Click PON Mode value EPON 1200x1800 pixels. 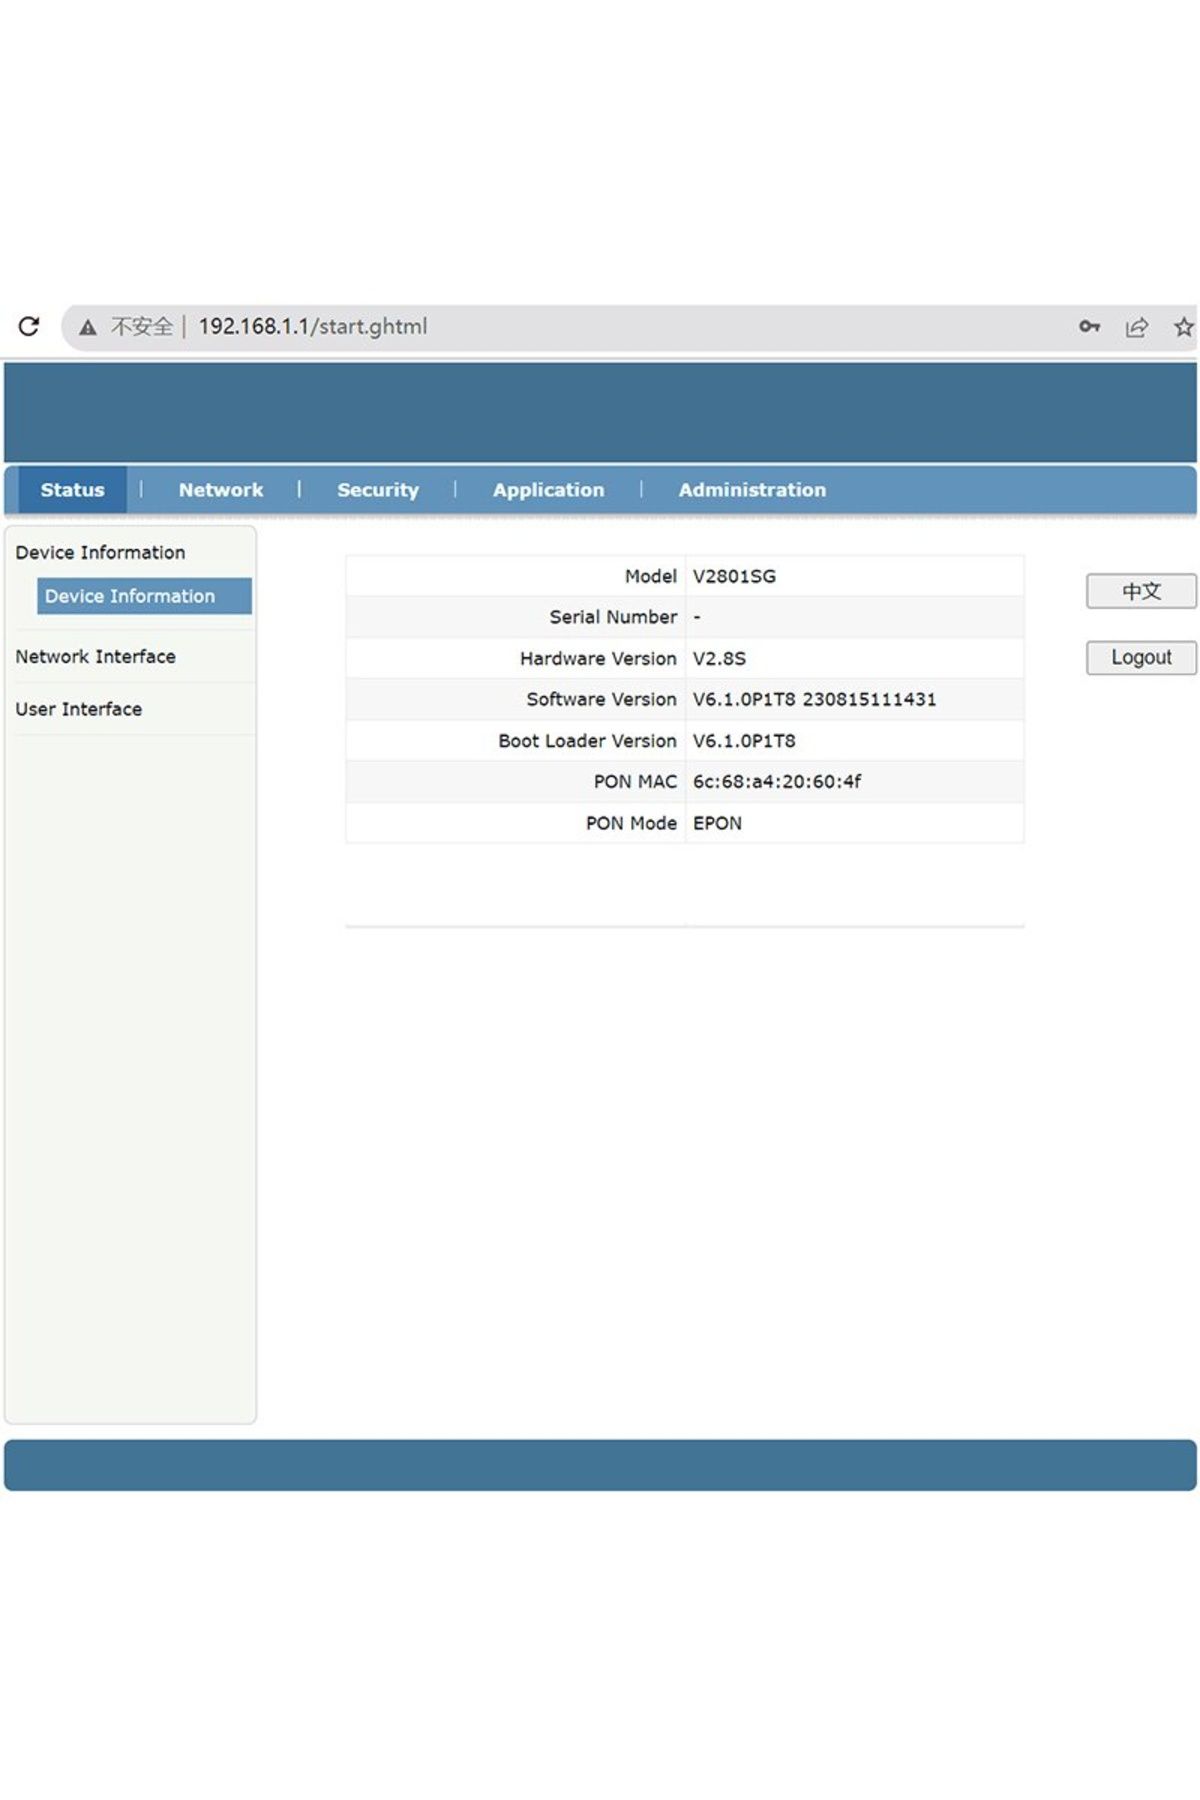(717, 823)
